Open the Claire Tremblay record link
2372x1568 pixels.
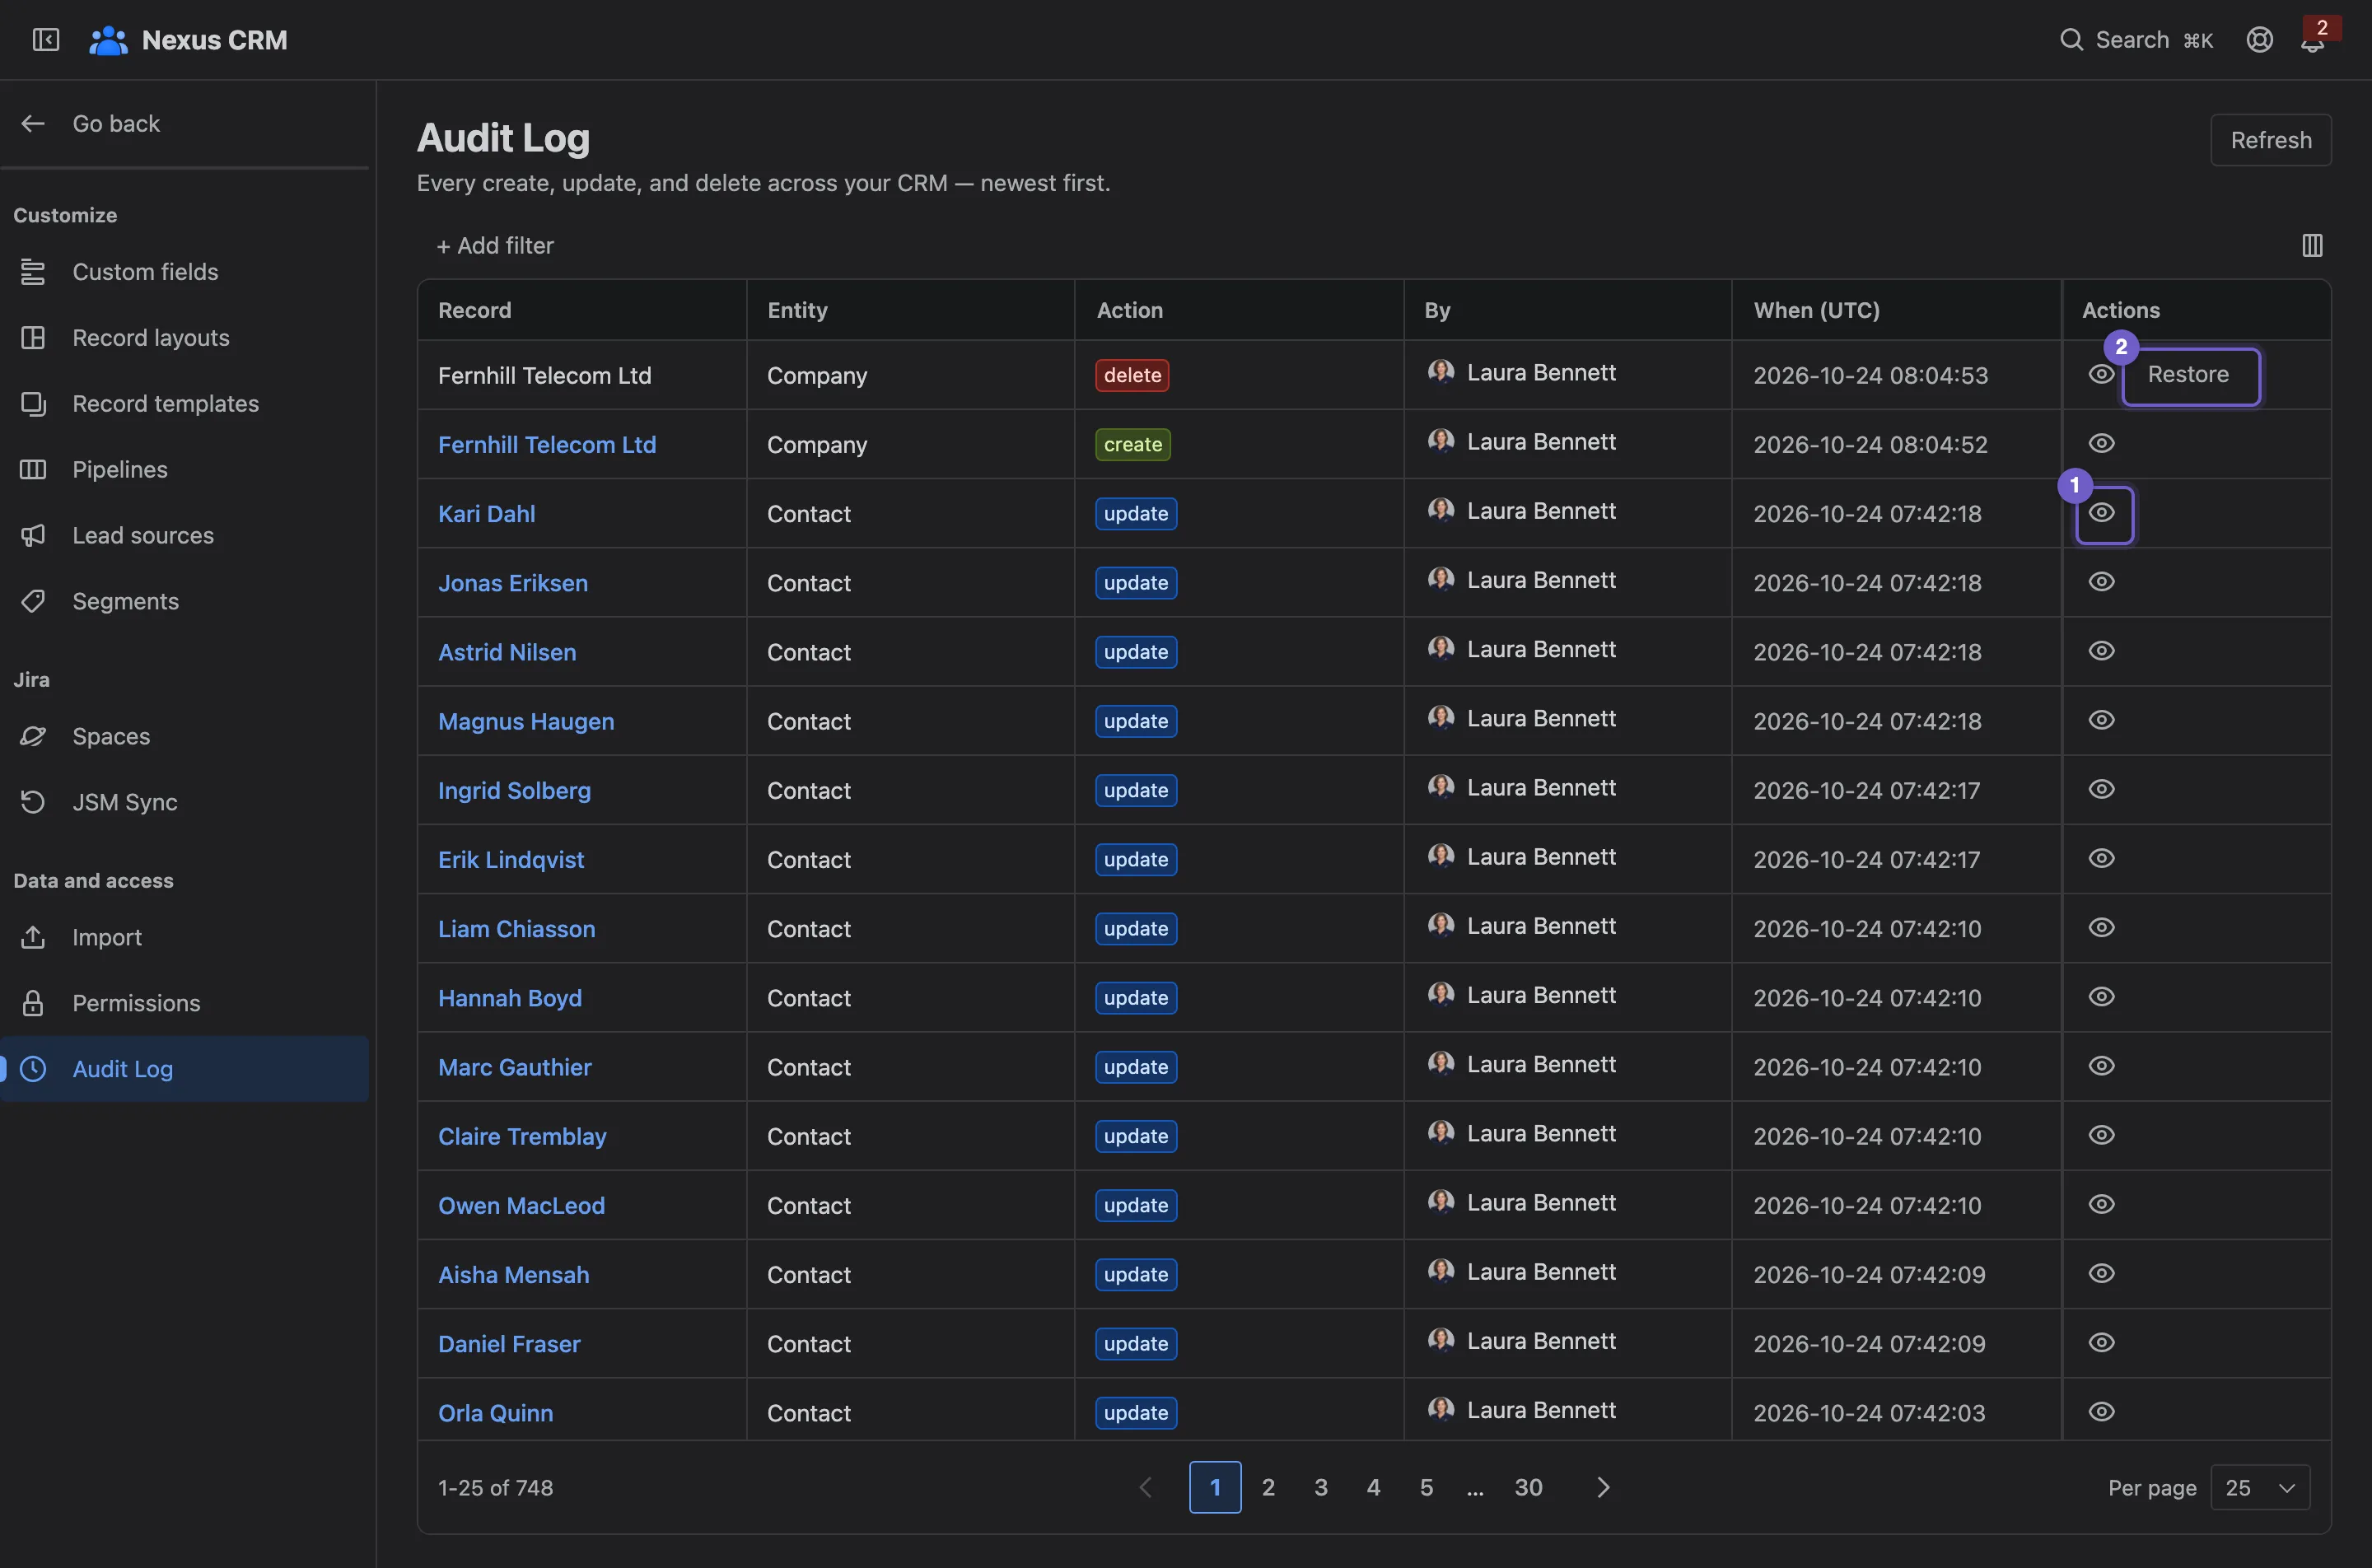[x=522, y=1137]
